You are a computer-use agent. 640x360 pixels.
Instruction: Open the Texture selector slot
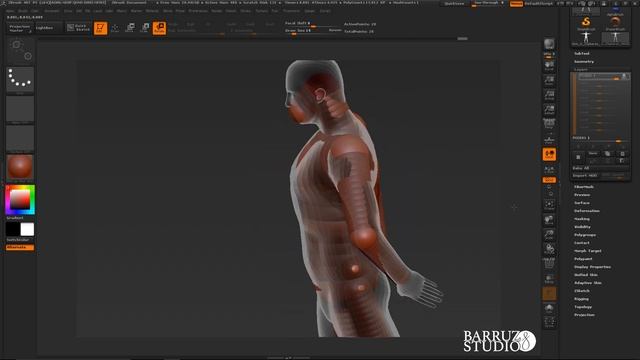pyautogui.click(x=20, y=138)
